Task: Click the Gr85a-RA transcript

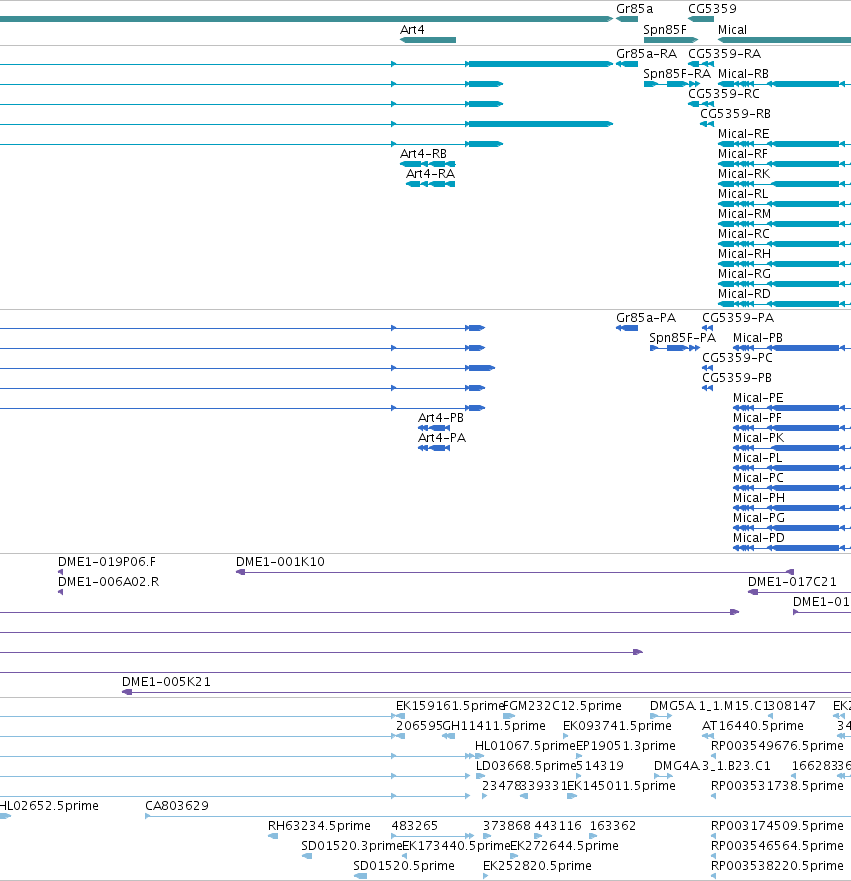Action: click(x=627, y=64)
